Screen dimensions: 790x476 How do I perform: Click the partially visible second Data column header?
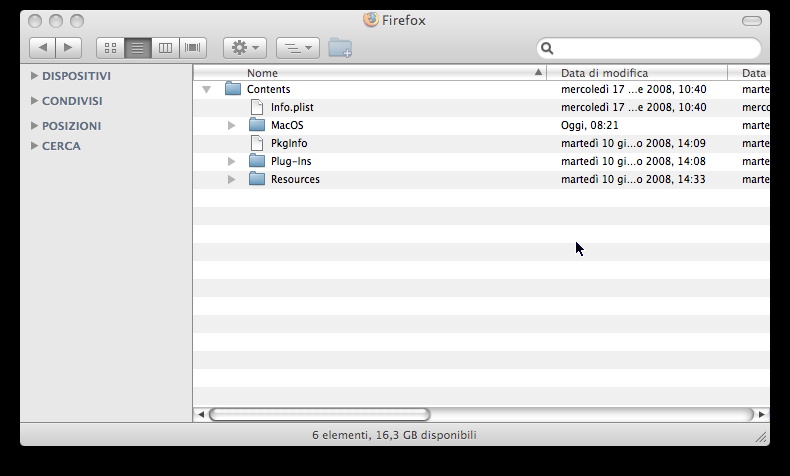(x=749, y=73)
